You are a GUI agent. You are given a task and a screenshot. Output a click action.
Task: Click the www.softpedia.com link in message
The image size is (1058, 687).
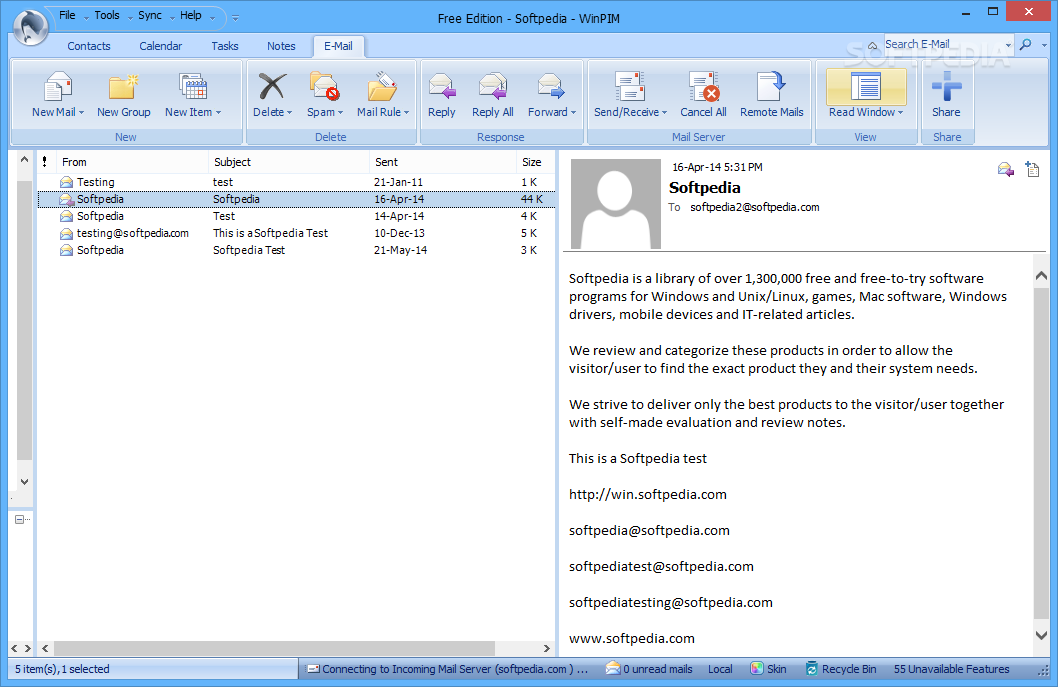[x=632, y=638]
